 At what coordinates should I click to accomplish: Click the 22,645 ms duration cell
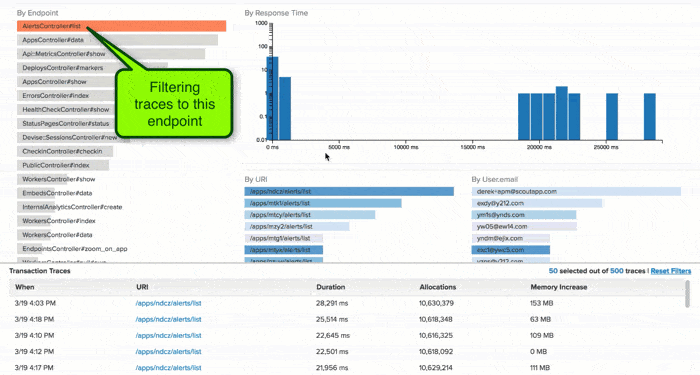[x=333, y=335]
